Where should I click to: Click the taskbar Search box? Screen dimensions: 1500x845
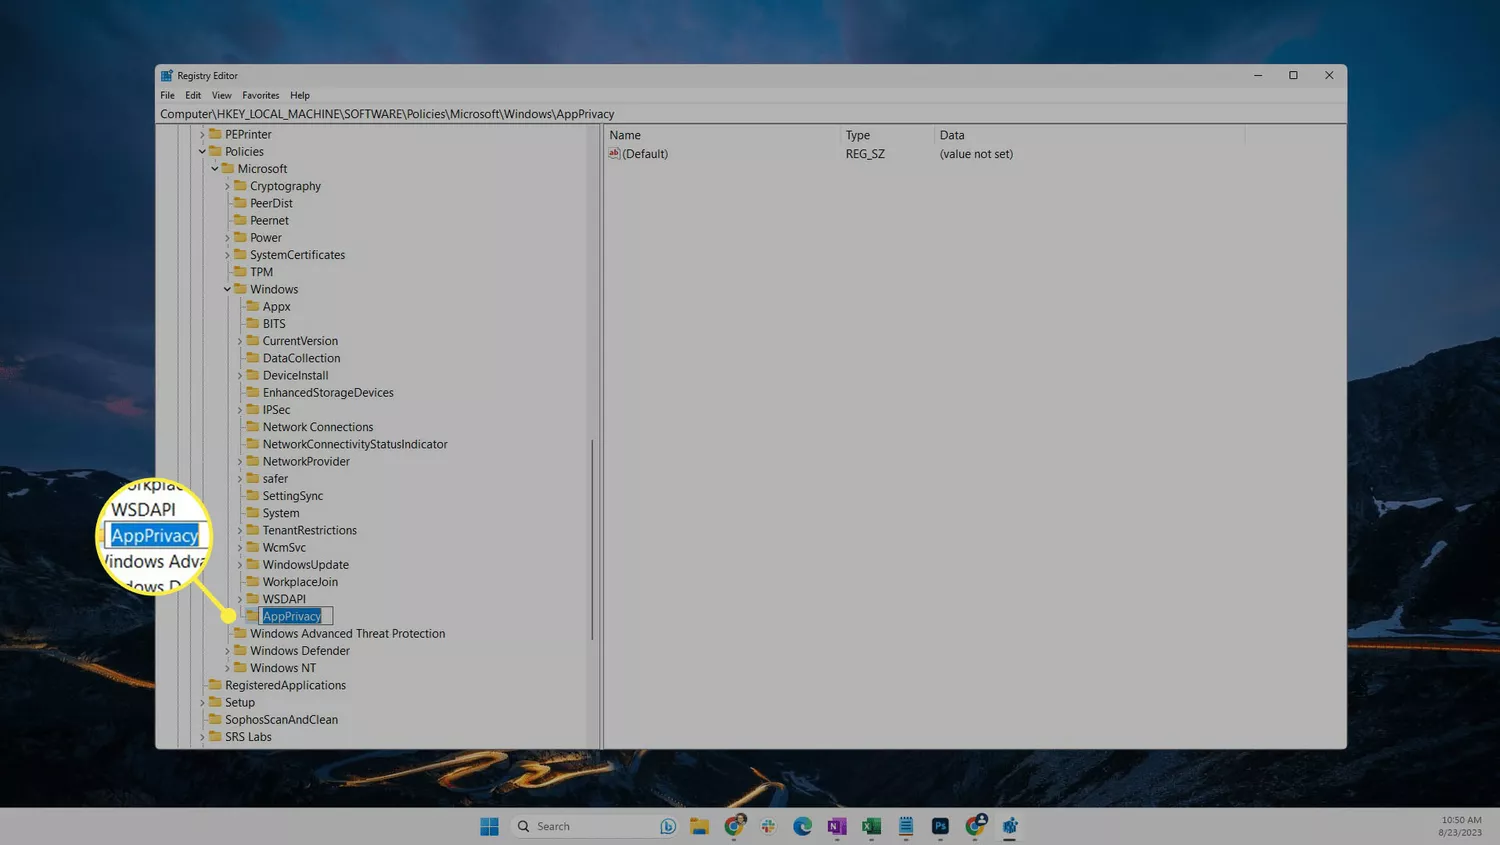596,826
